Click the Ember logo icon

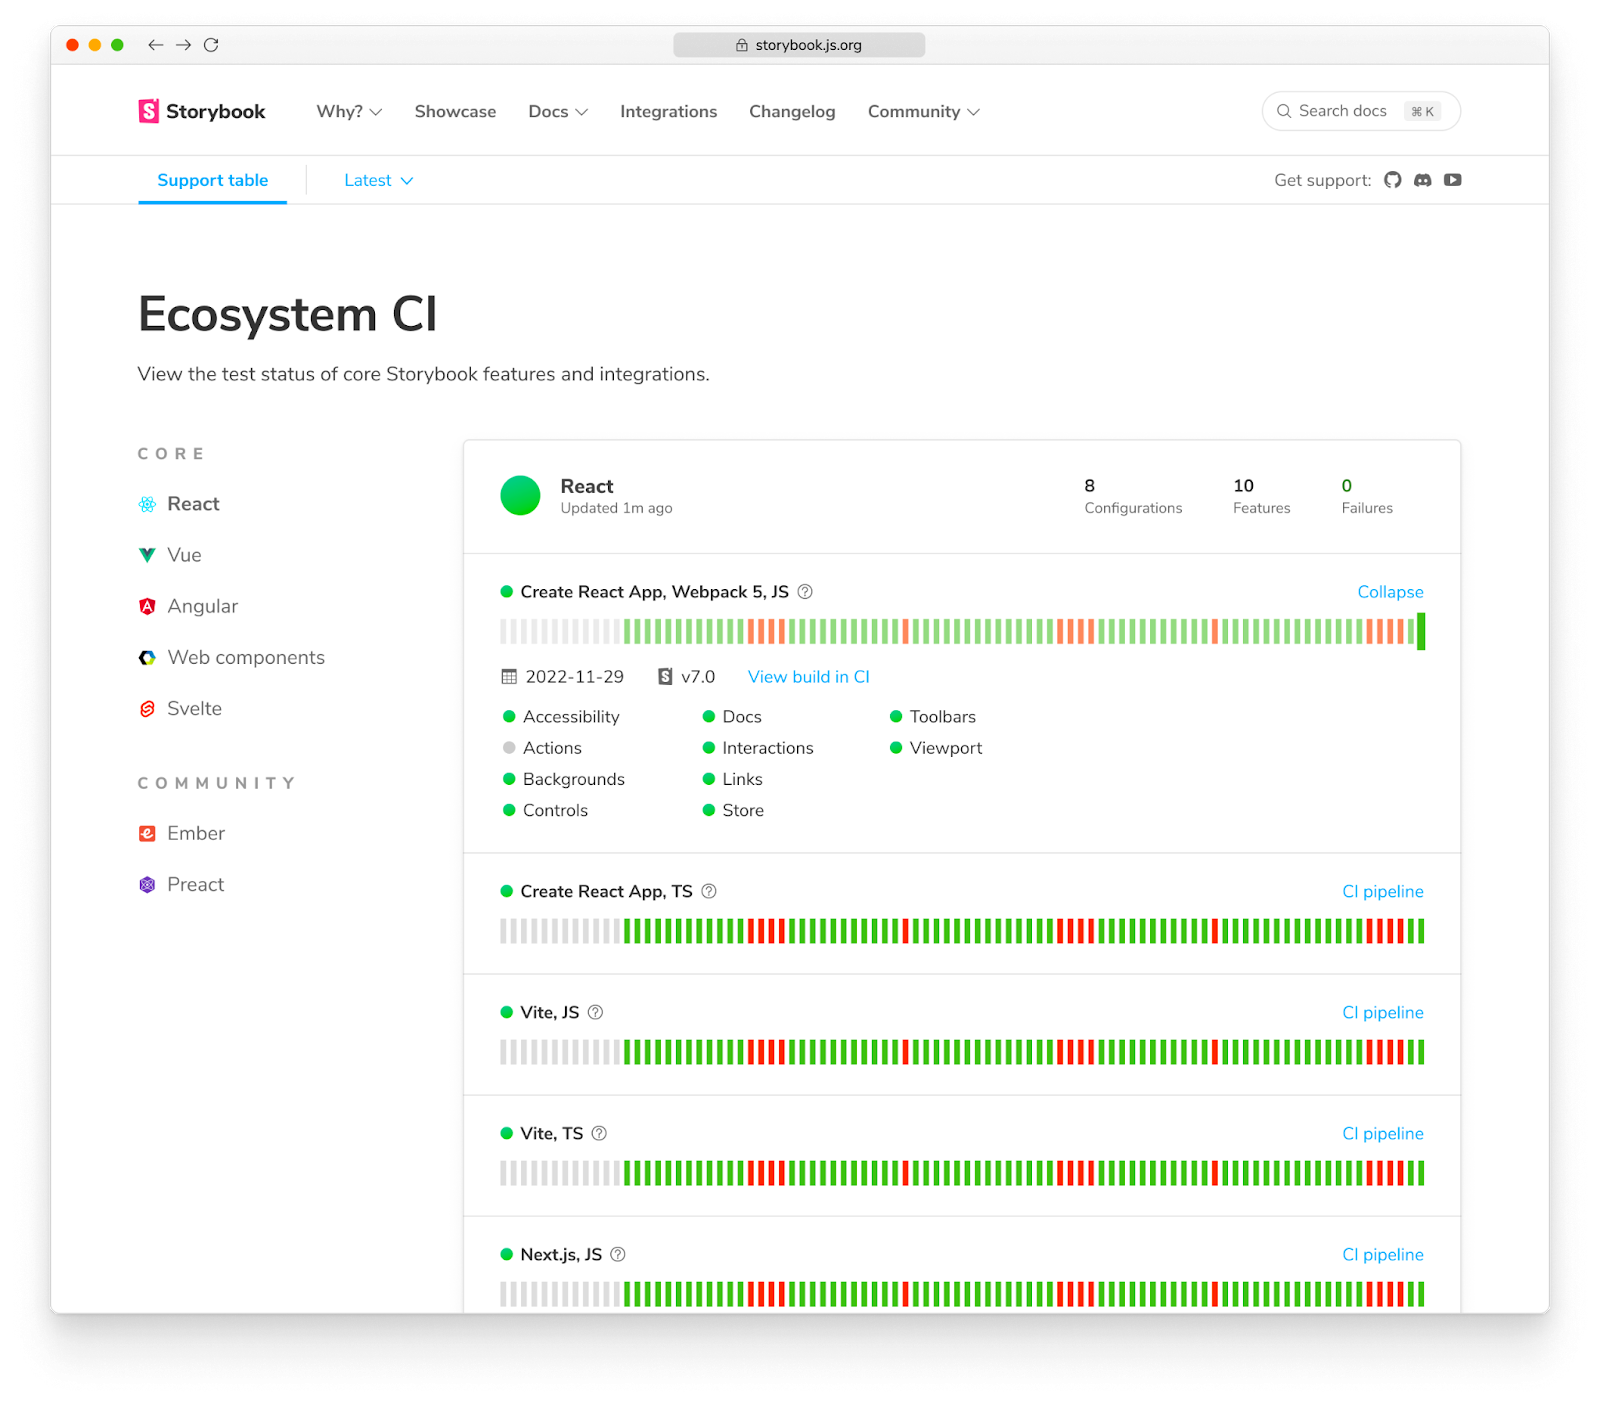tap(147, 833)
